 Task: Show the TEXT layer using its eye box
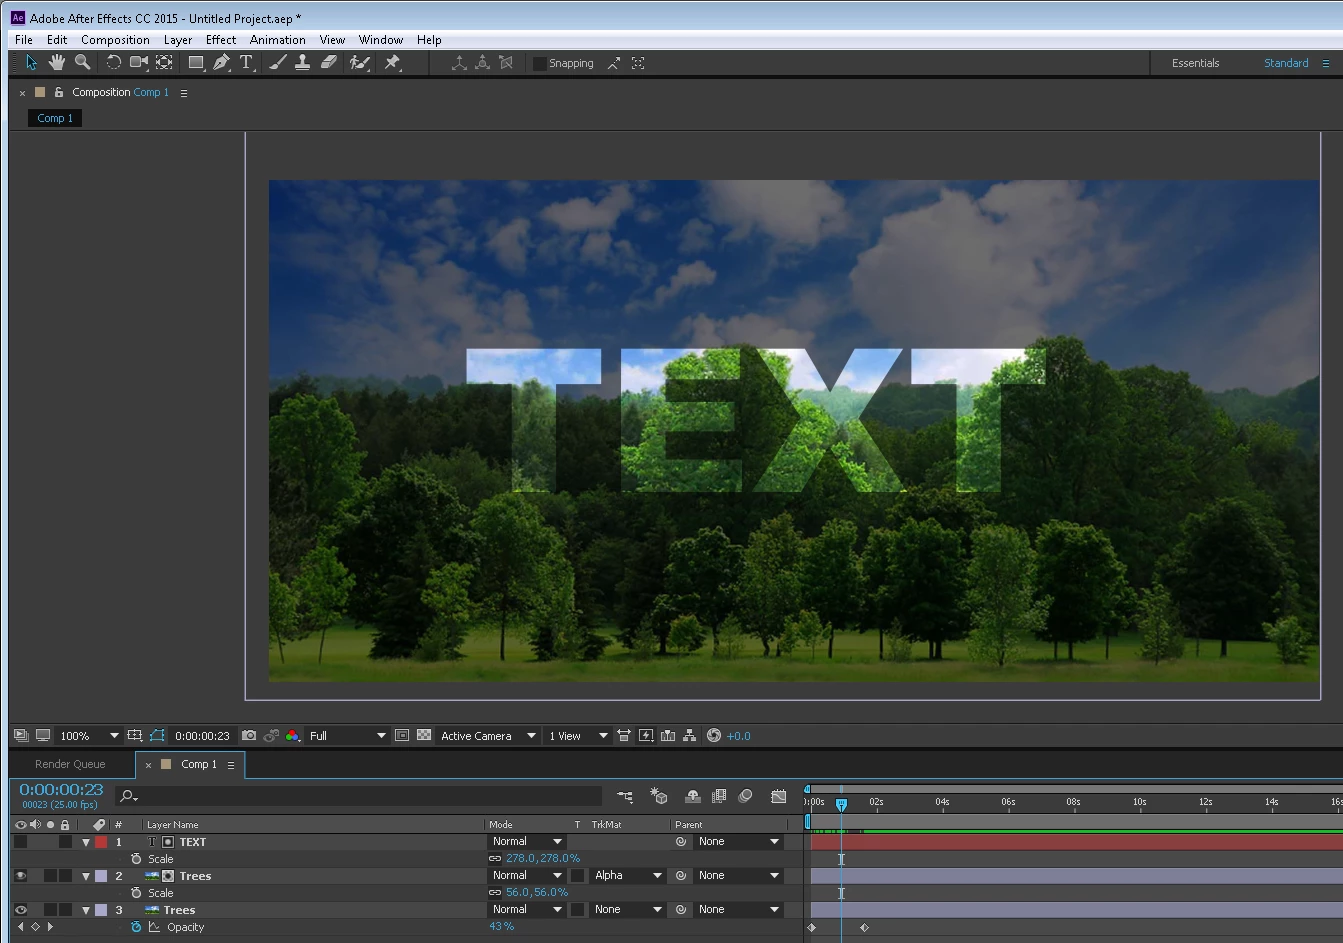point(20,842)
